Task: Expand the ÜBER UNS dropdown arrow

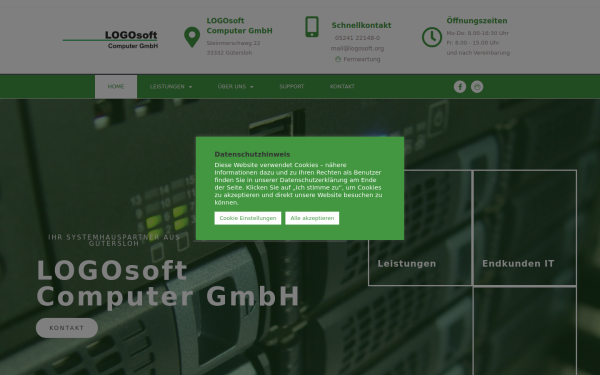Action: coord(252,87)
